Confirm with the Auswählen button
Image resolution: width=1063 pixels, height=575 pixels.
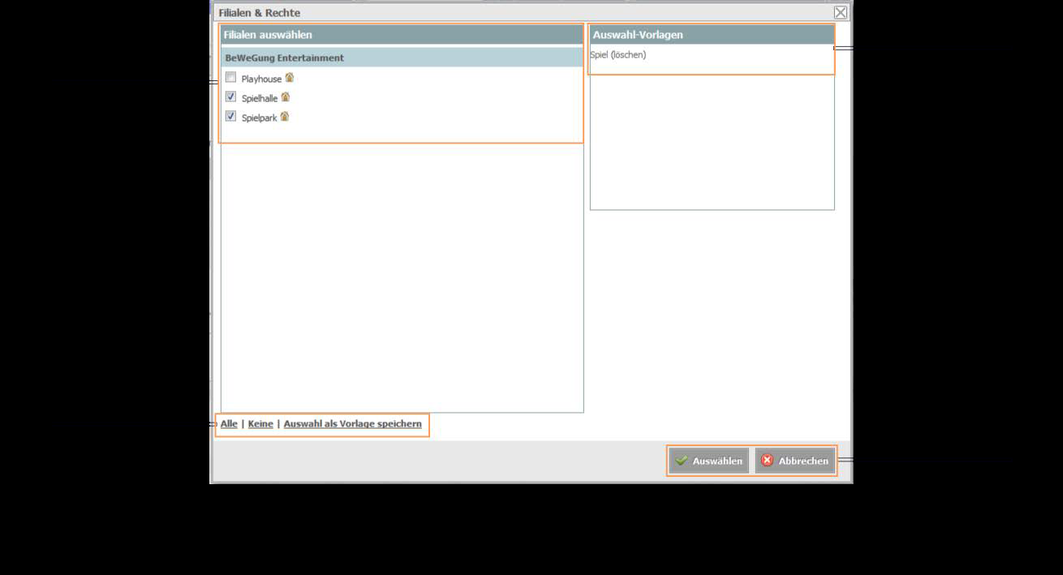(709, 460)
